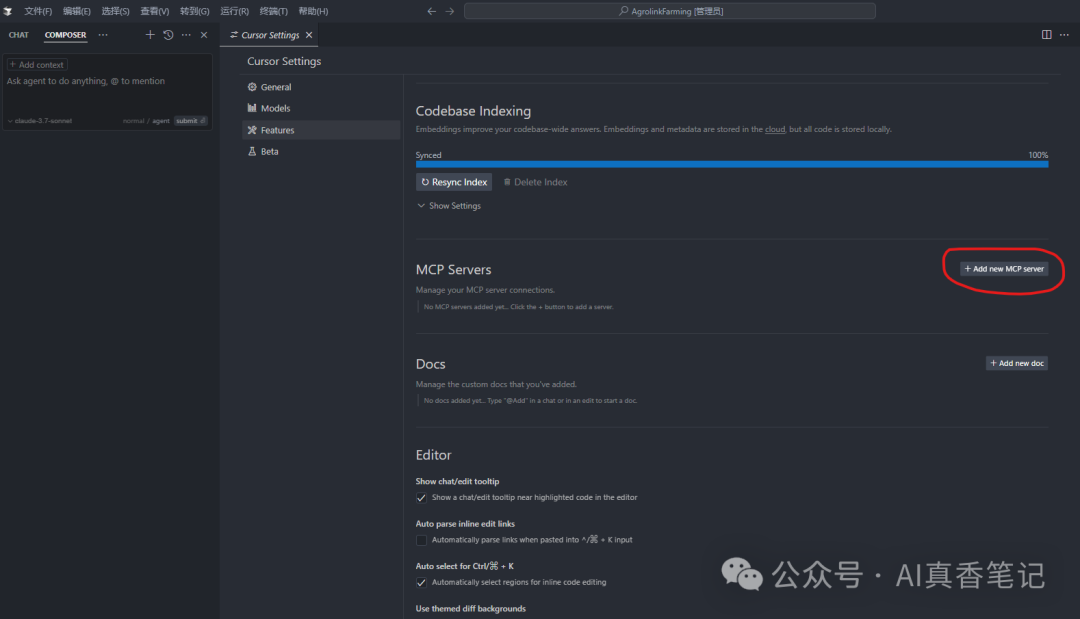Open Beta settings category

[321, 151]
